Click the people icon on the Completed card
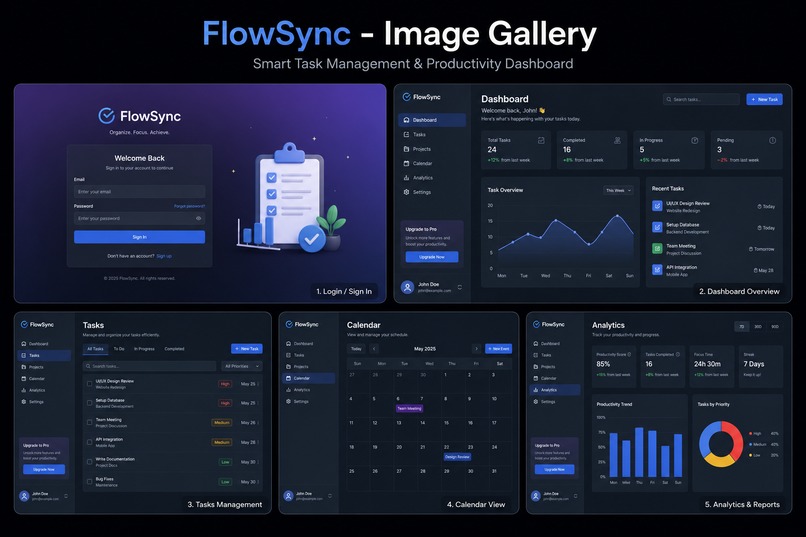The height and width of the screenshot is (537, 806). 617,140
